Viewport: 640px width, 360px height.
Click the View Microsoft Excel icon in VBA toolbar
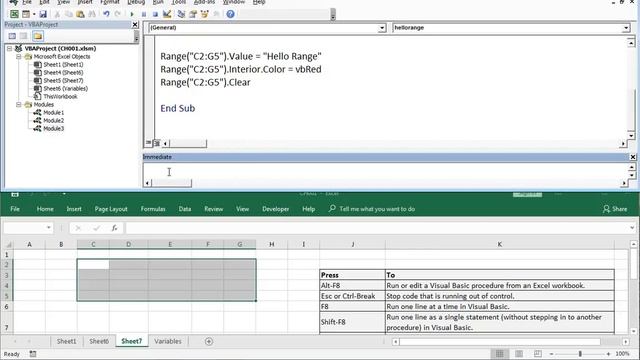point(14,14)
